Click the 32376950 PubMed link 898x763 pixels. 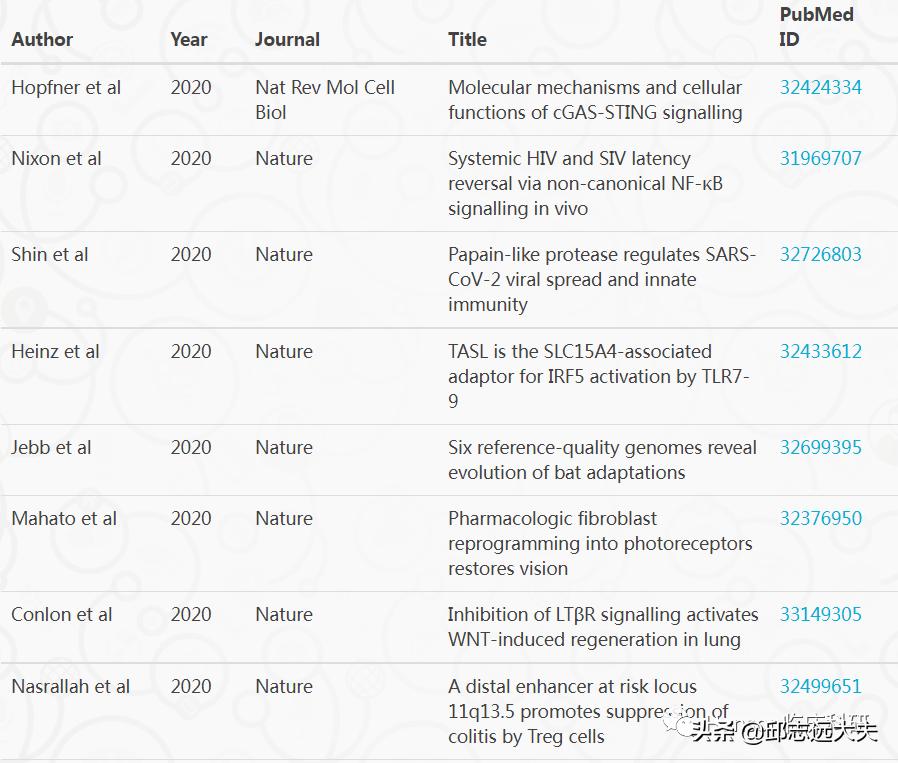pyautogui.click(x=820, y=518)
